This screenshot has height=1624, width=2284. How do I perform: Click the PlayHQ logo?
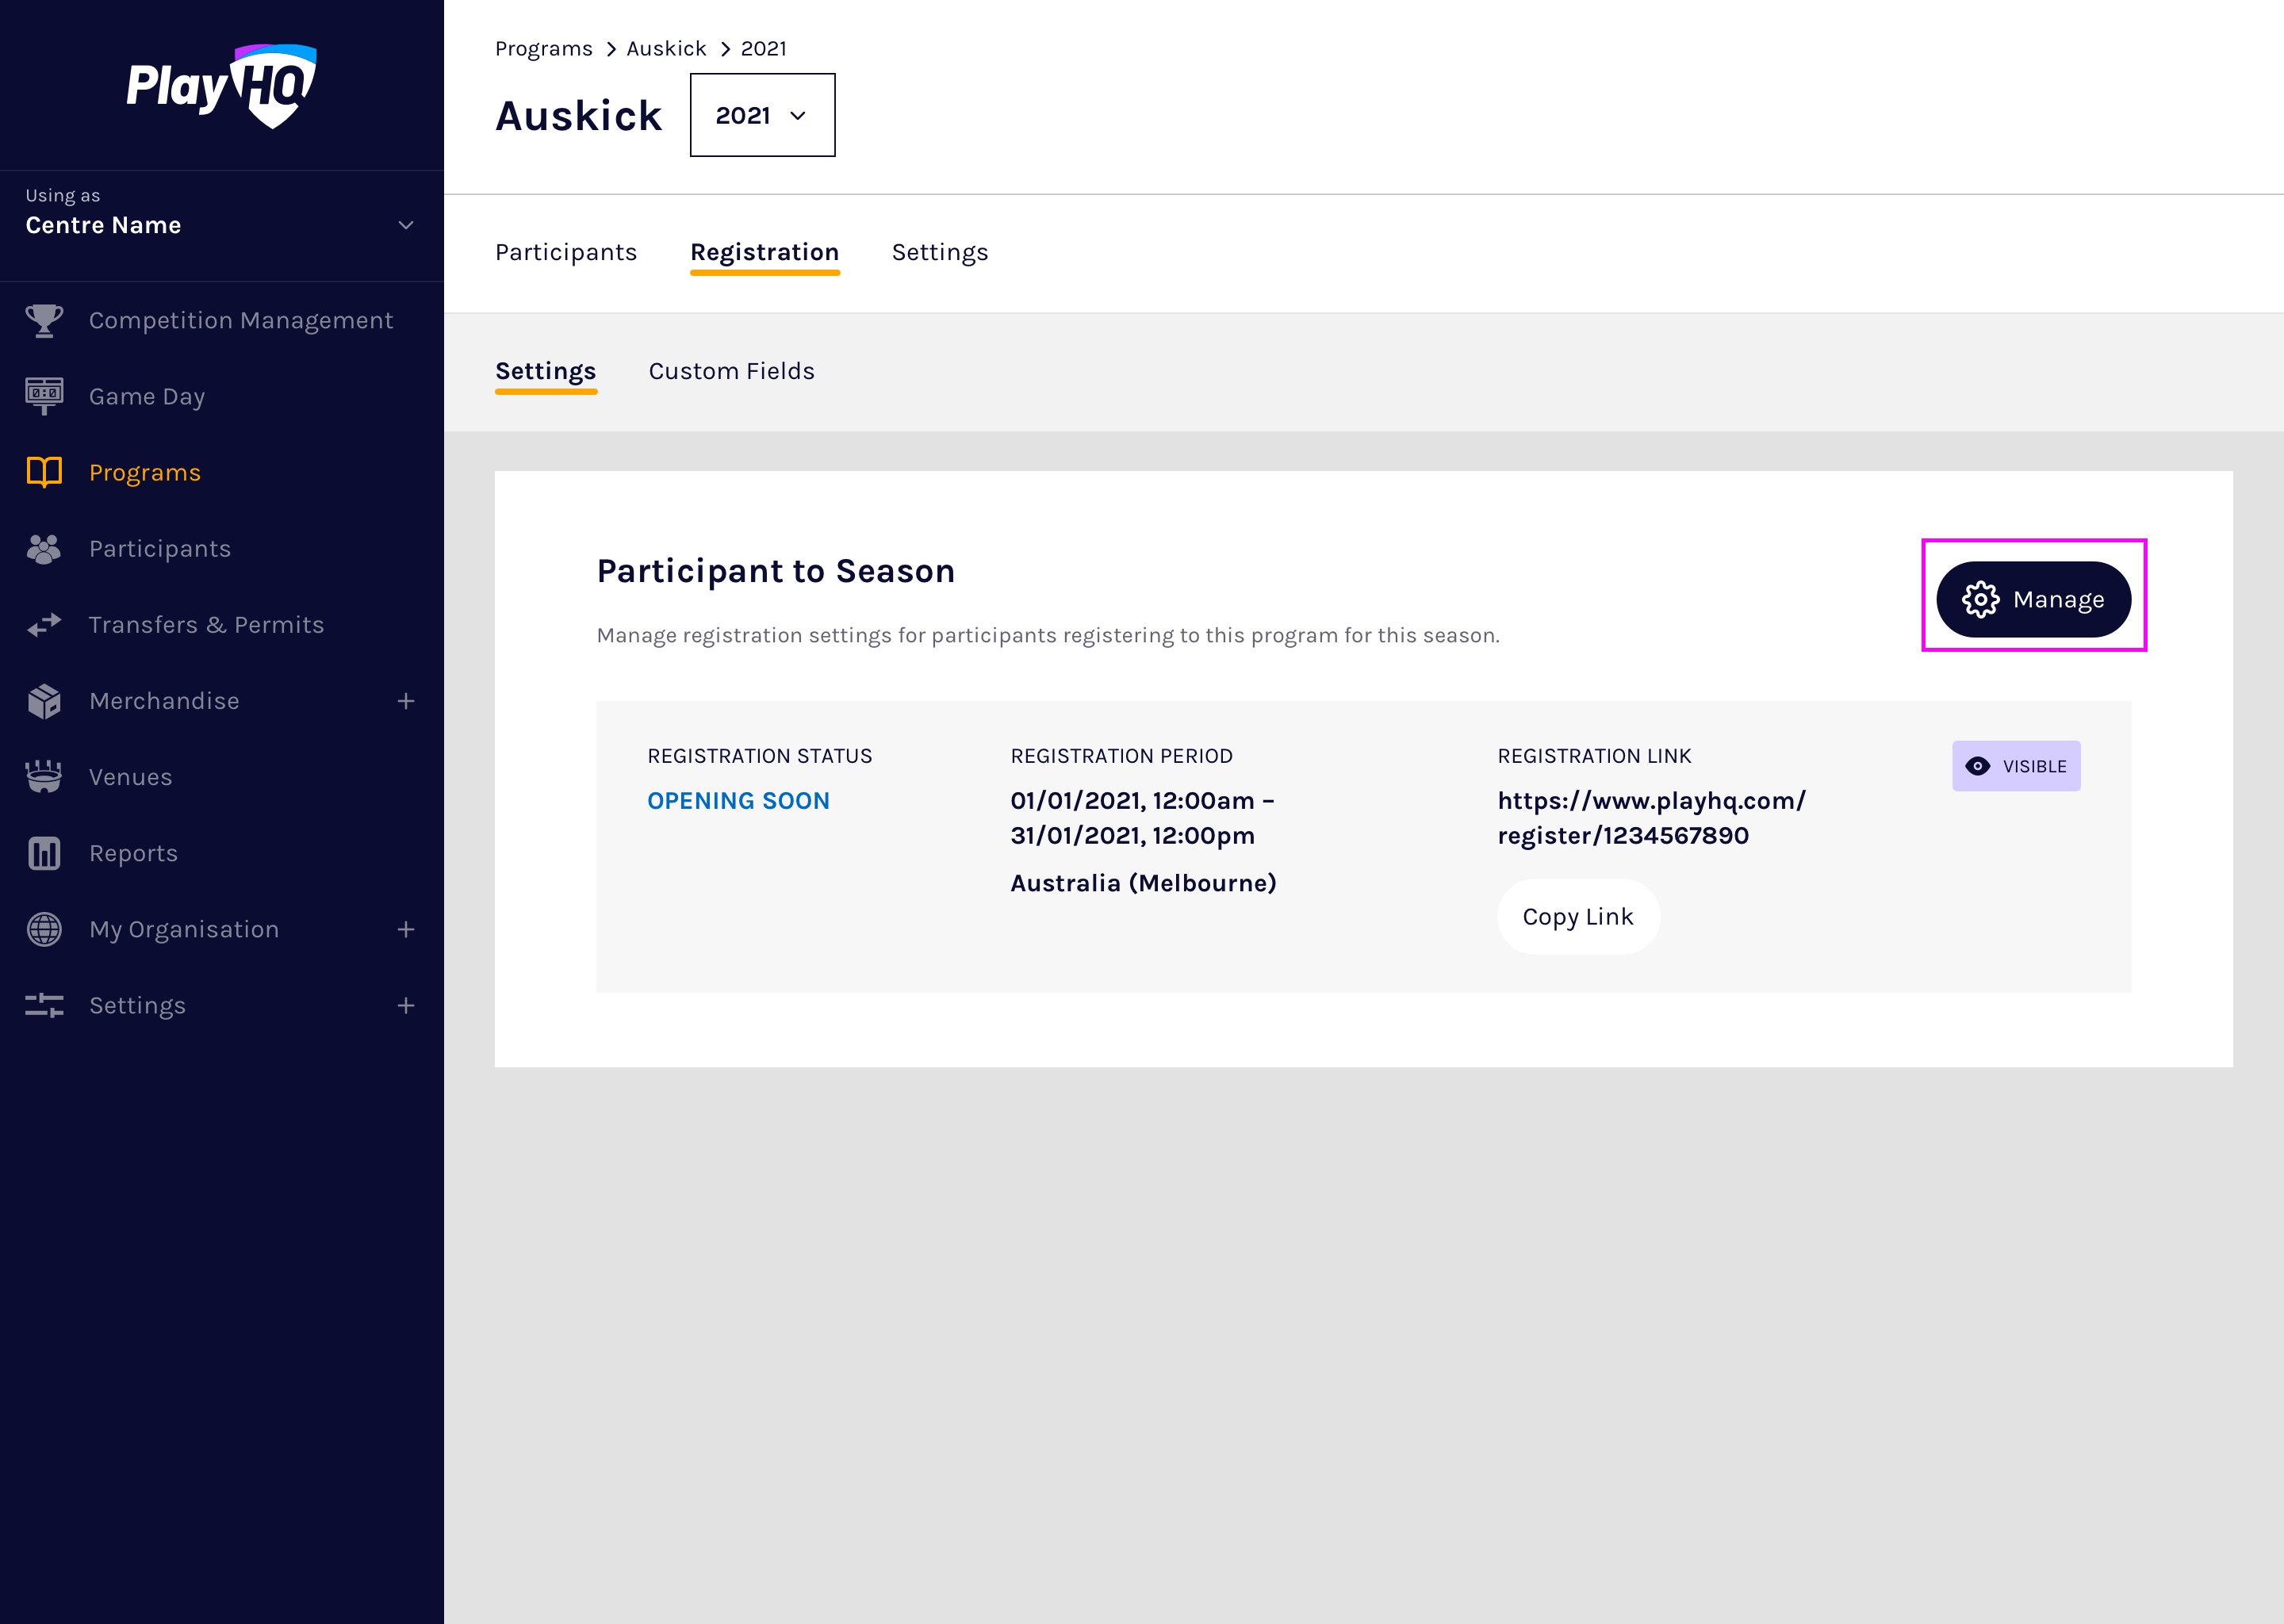point(221,86)
